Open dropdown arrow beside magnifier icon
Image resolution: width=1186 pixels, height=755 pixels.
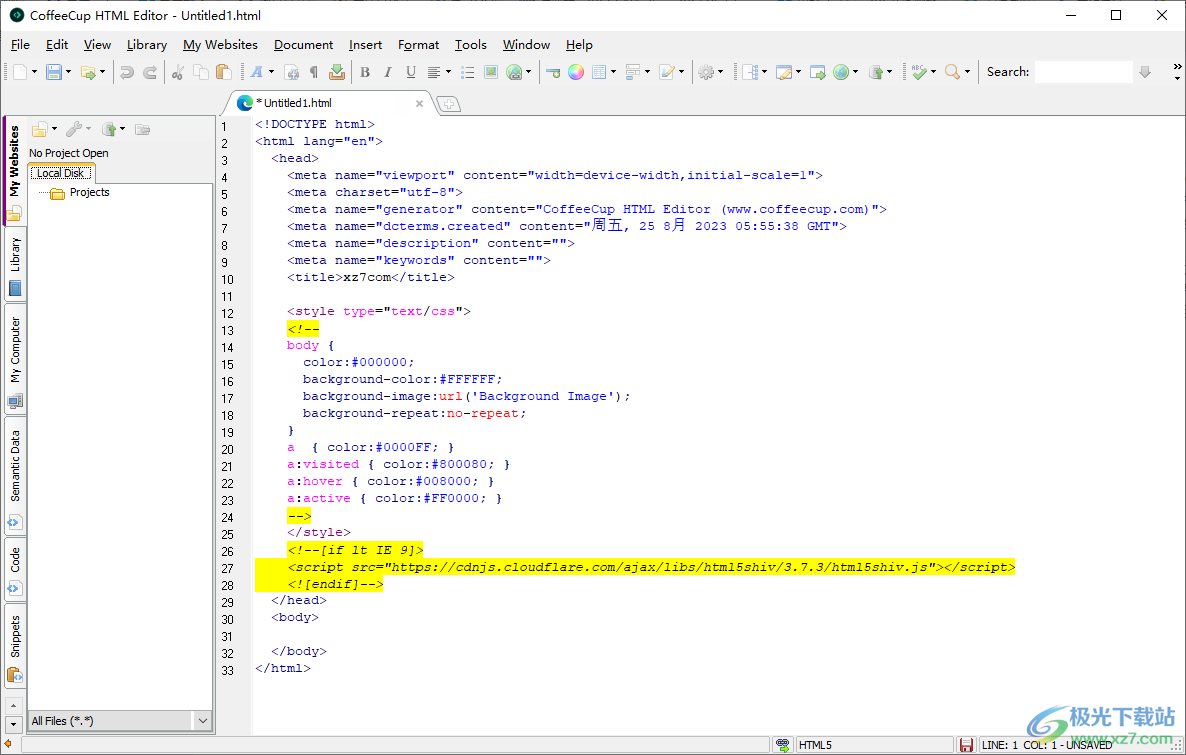coord(967,72)
